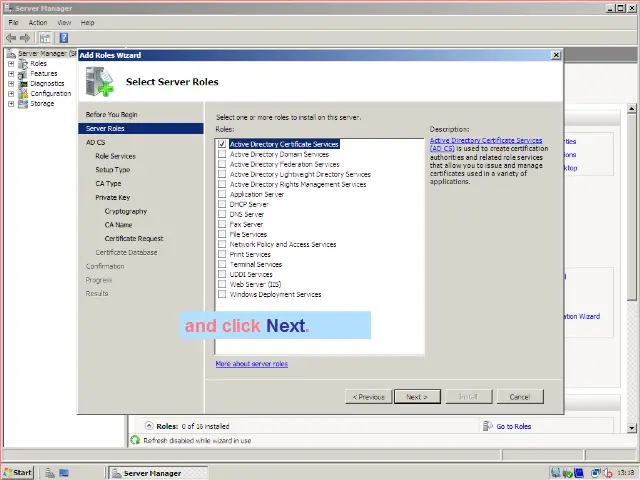Click the Server Manager quick launch icon
The width and height of the screenshot is (640, 480).
click(x=50, y=473)
